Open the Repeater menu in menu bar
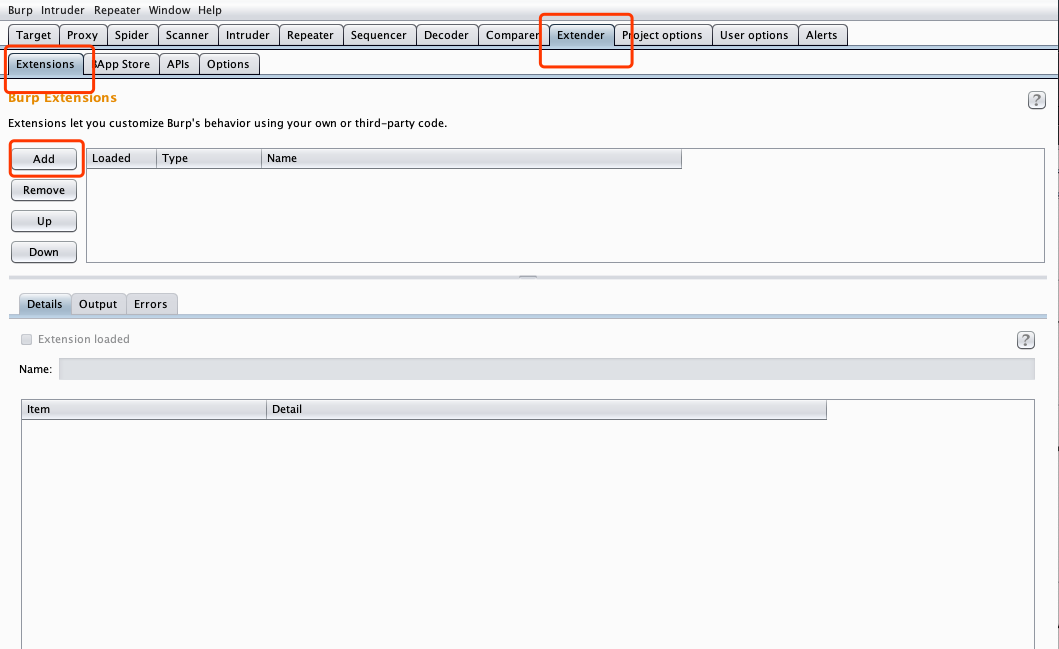Viewport: 1059px width, 649px height. 117,10
